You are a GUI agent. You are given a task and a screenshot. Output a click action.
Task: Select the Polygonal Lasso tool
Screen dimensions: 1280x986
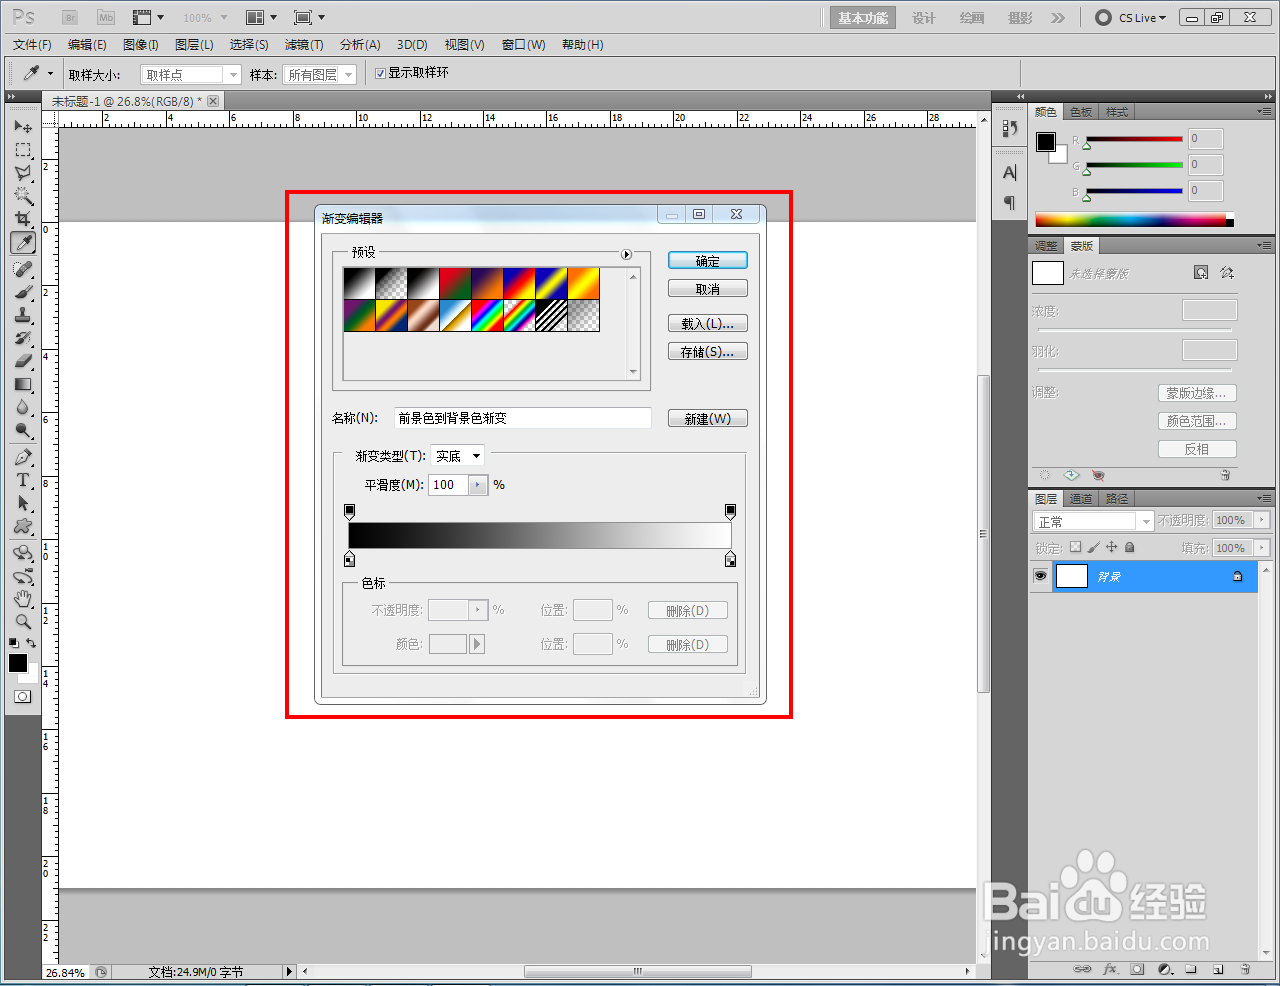coord(23,173)
